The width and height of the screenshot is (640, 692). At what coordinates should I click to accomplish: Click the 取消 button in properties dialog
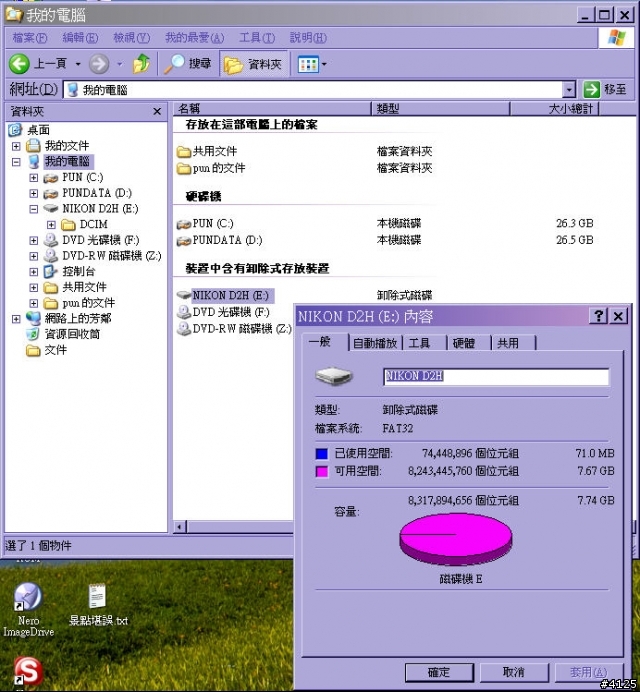514,673
